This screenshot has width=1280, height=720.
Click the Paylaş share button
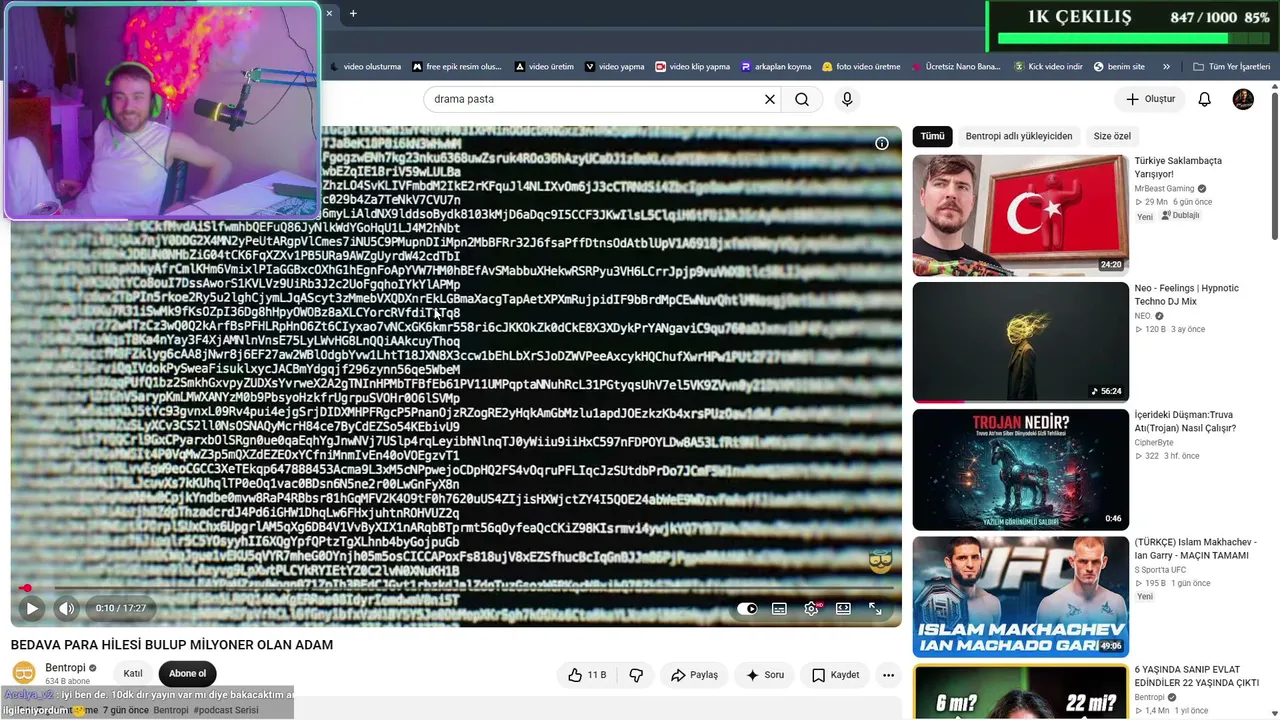coord(694,675)
